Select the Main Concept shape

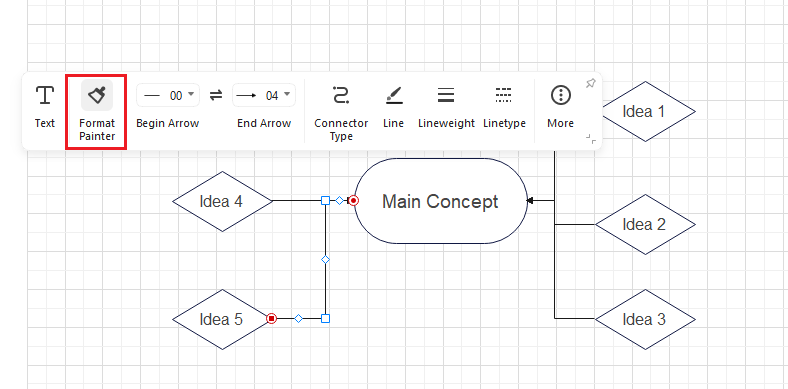click(x=440, y=201)
